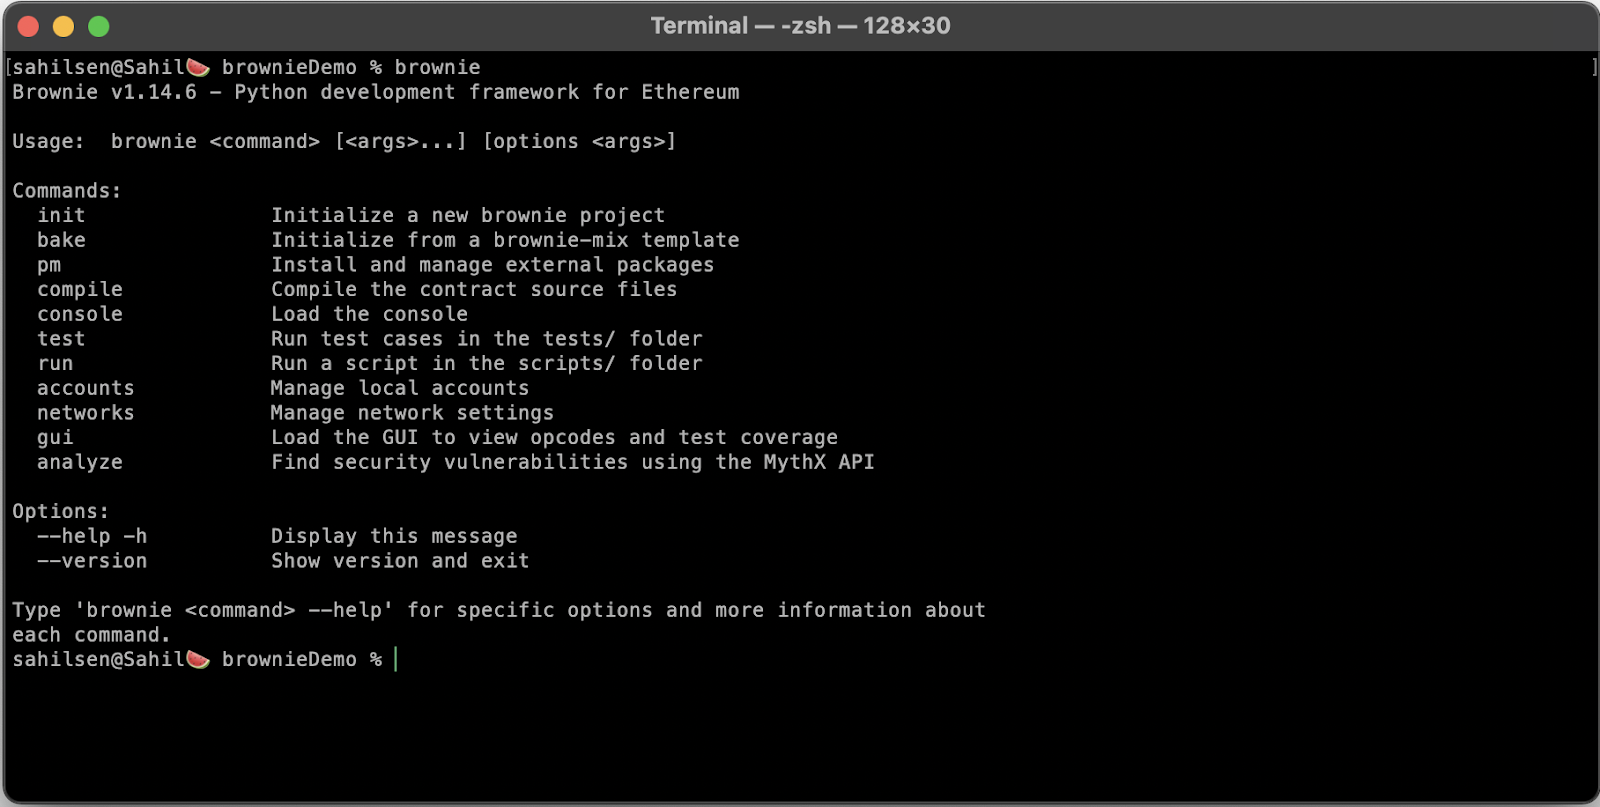The height and width of the screenshot is (807, 1600).
Task: Click the 'analyze' command name
Action: point(80,462)
